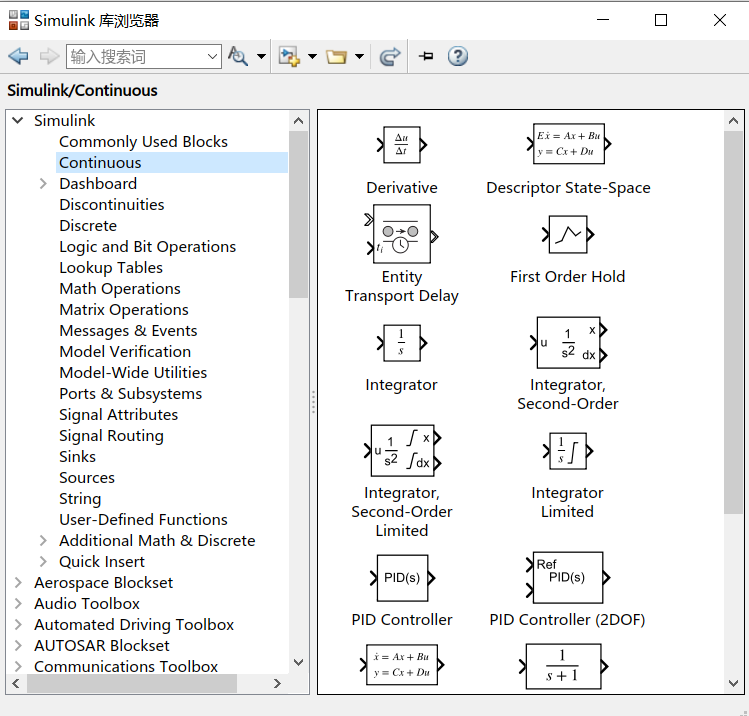Click the new model icon
This screenshot has height=716, width=749.
(x=289, y=57)
